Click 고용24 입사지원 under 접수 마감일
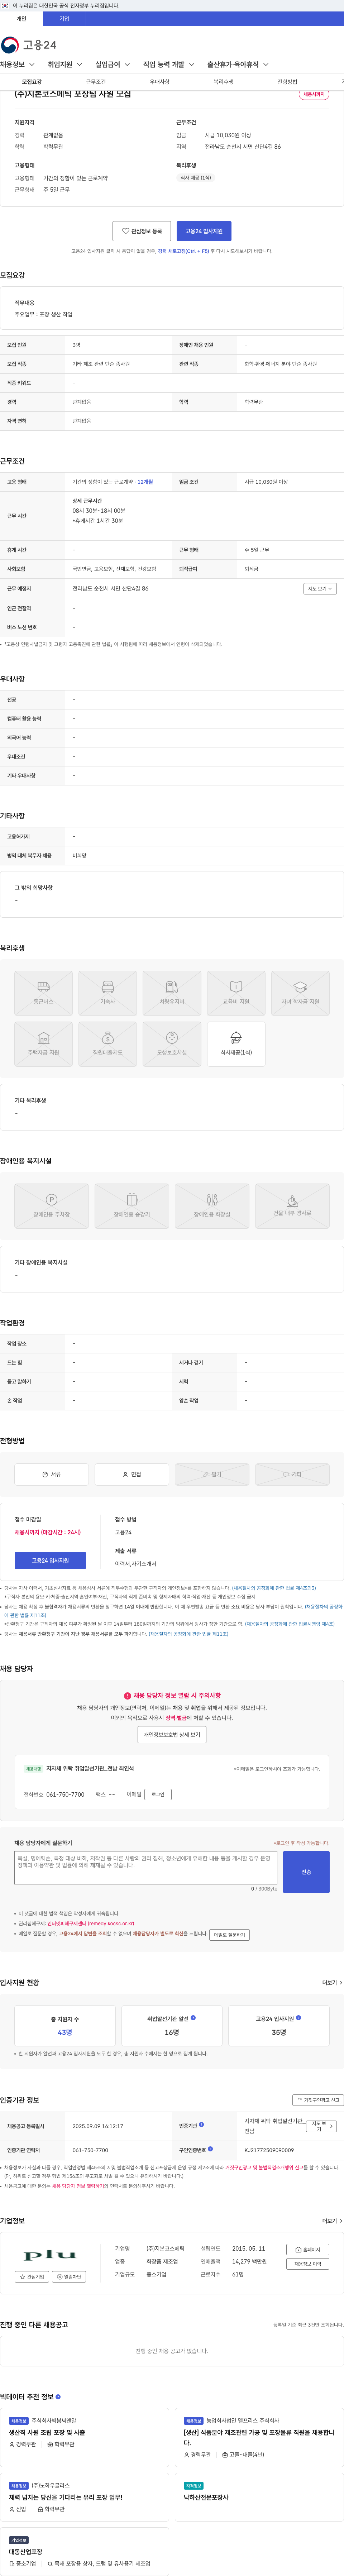 click(x=50, y=1560)
